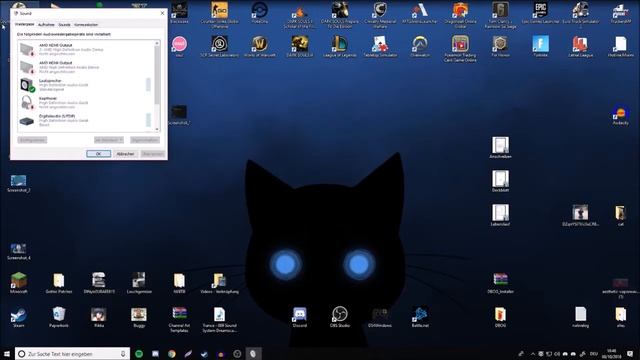Open the Als Standard dropdown button
Image resolution: width=640 pixels, height=360 pixels.
[x=109, y=140]
